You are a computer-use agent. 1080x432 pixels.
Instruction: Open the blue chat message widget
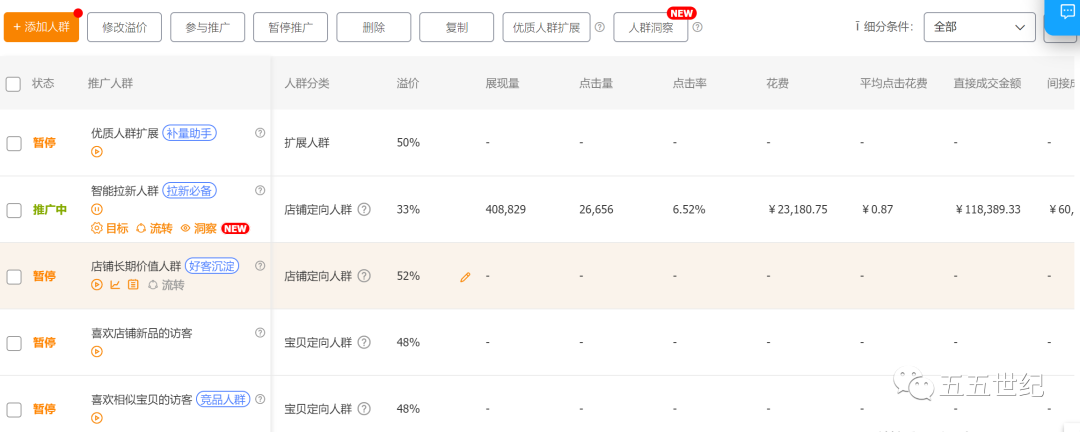(x=1063, y=15)
